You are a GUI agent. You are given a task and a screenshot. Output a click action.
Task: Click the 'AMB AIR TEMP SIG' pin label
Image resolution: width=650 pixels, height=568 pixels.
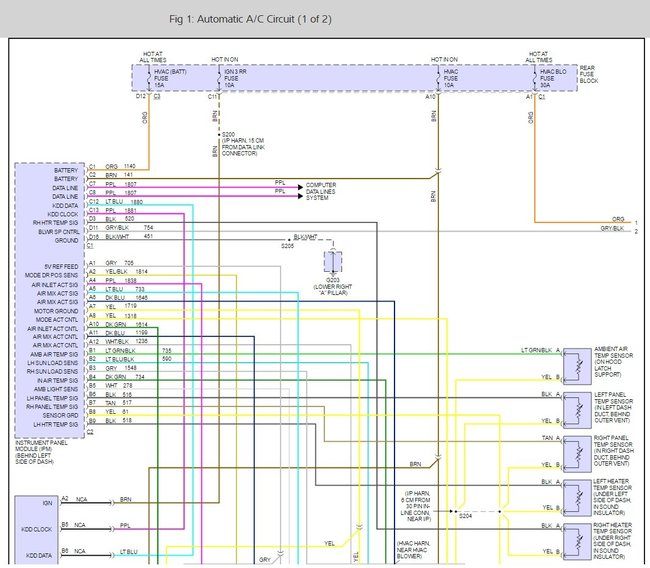[54, 354]
